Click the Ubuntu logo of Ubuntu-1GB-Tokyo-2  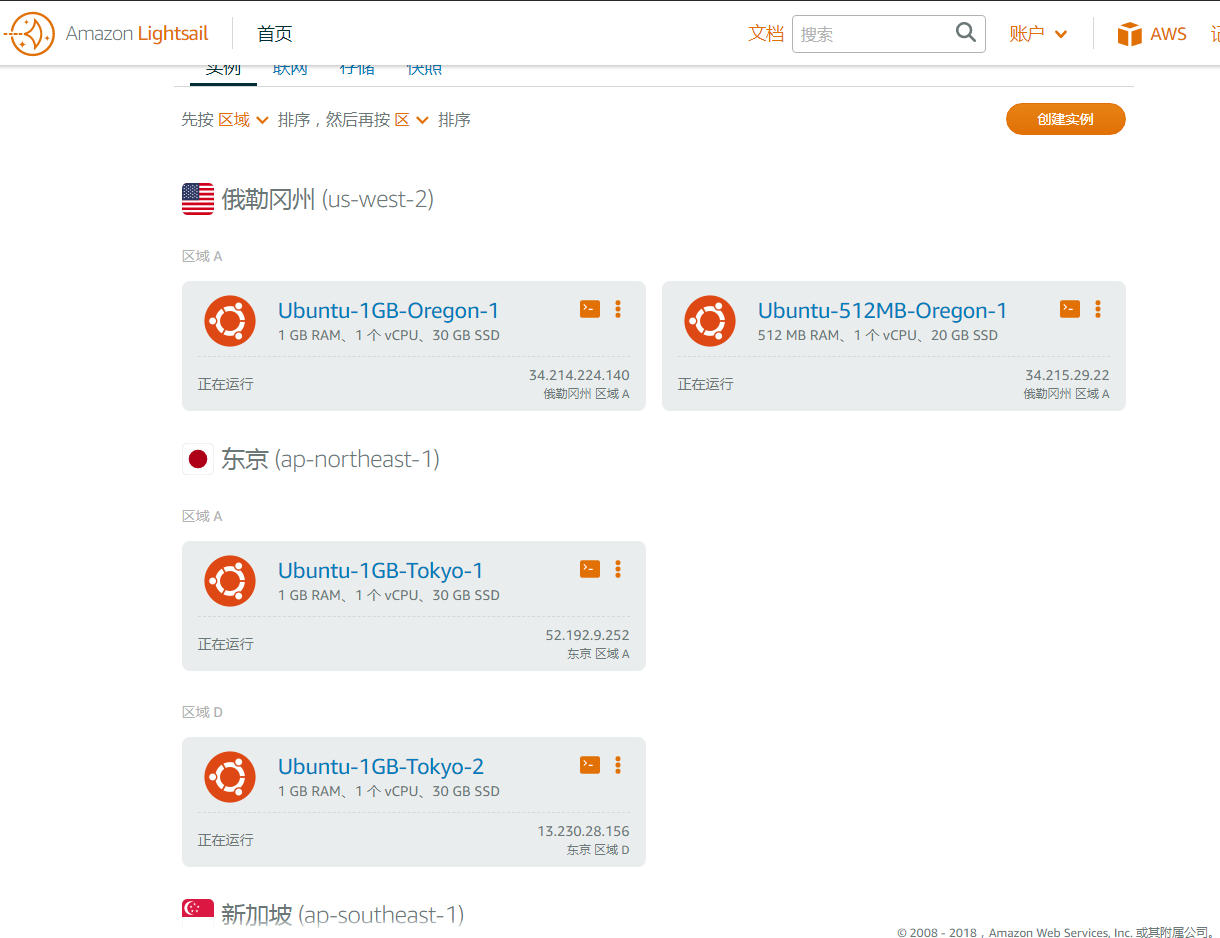230,777
